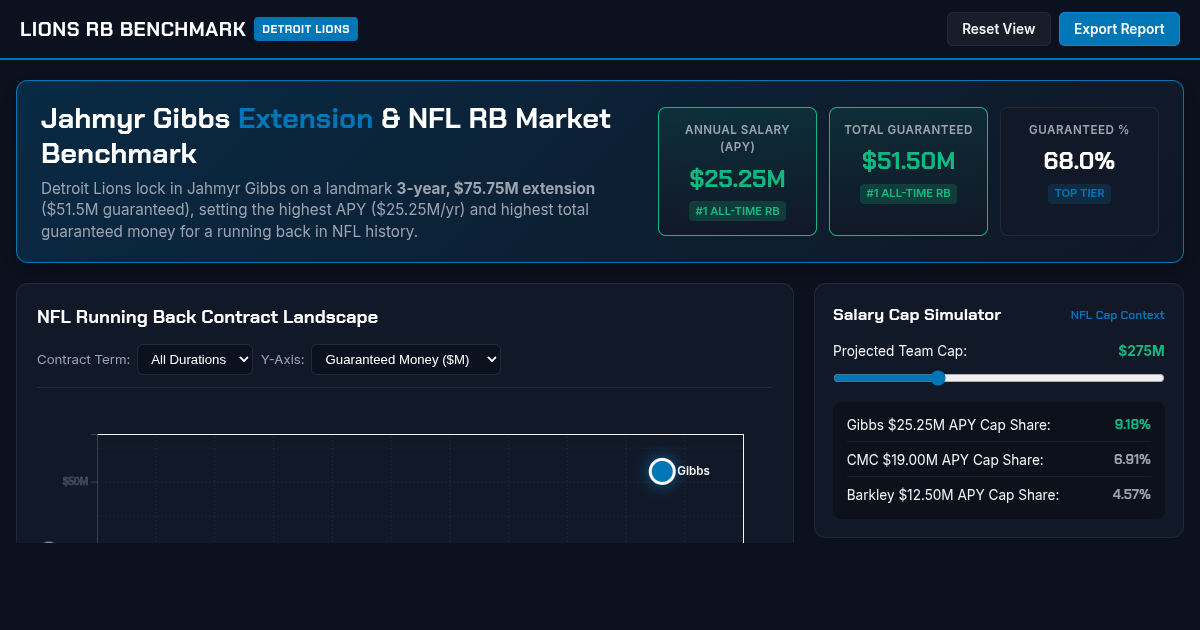Click the Gibbs $25.25M APY Cap Share row

(999, 425)
